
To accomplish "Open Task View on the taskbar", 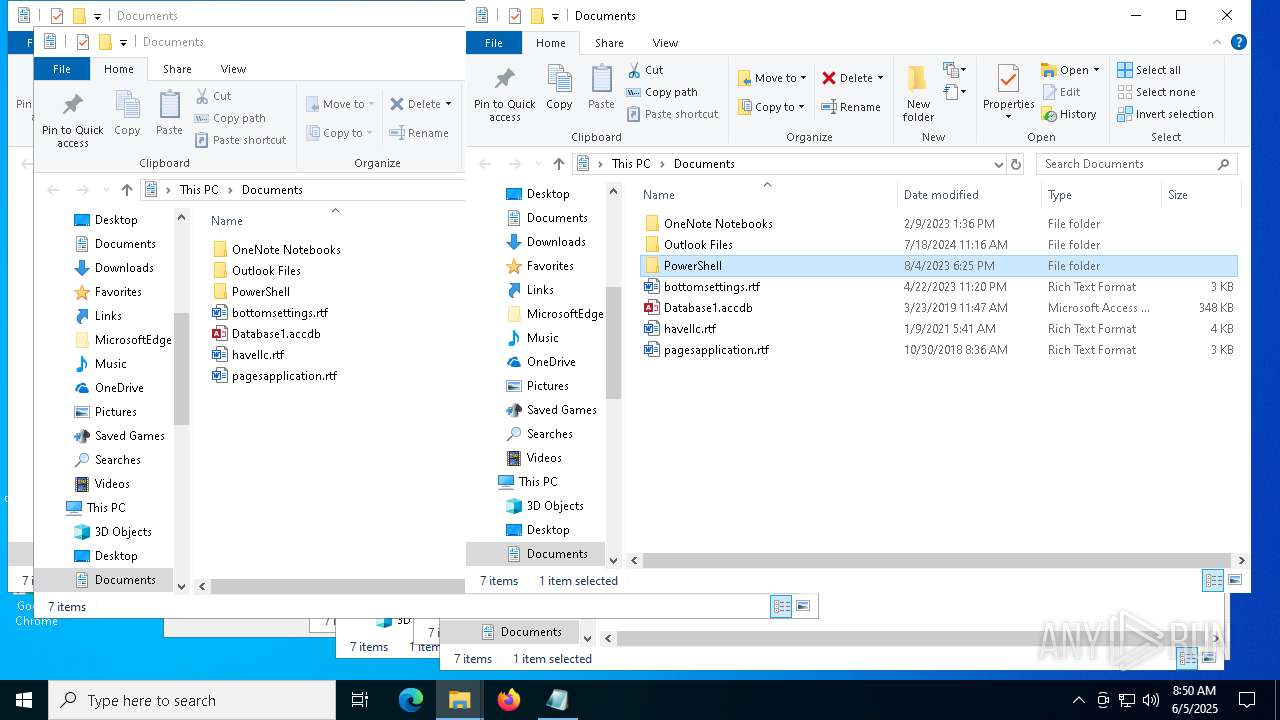I will pos(361,700).
